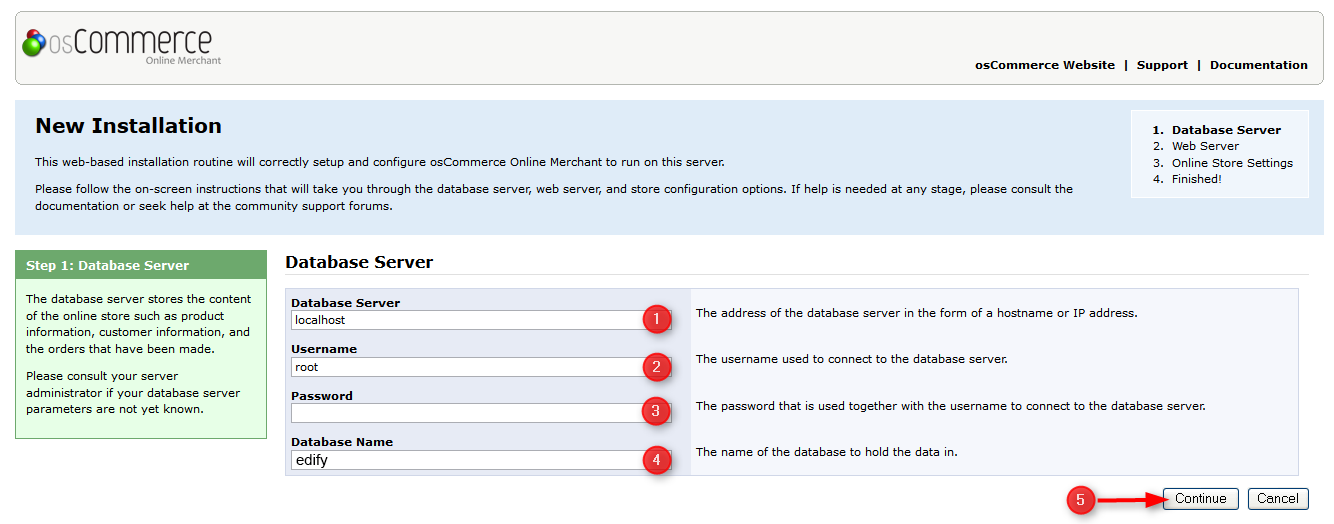Focus the Database Name field containing edify
This screenshot has width=1334, height=524.
click(x=466, y=460)
